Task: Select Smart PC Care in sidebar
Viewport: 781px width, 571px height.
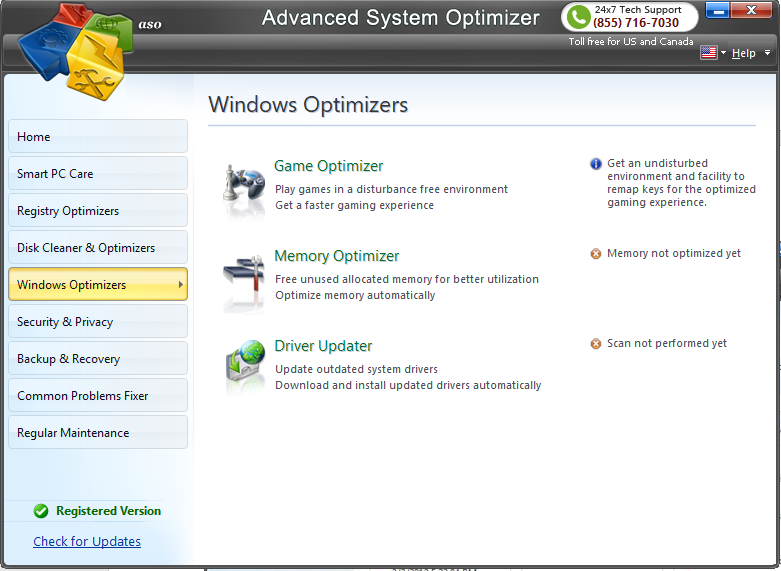Action: tap(97, 174)
